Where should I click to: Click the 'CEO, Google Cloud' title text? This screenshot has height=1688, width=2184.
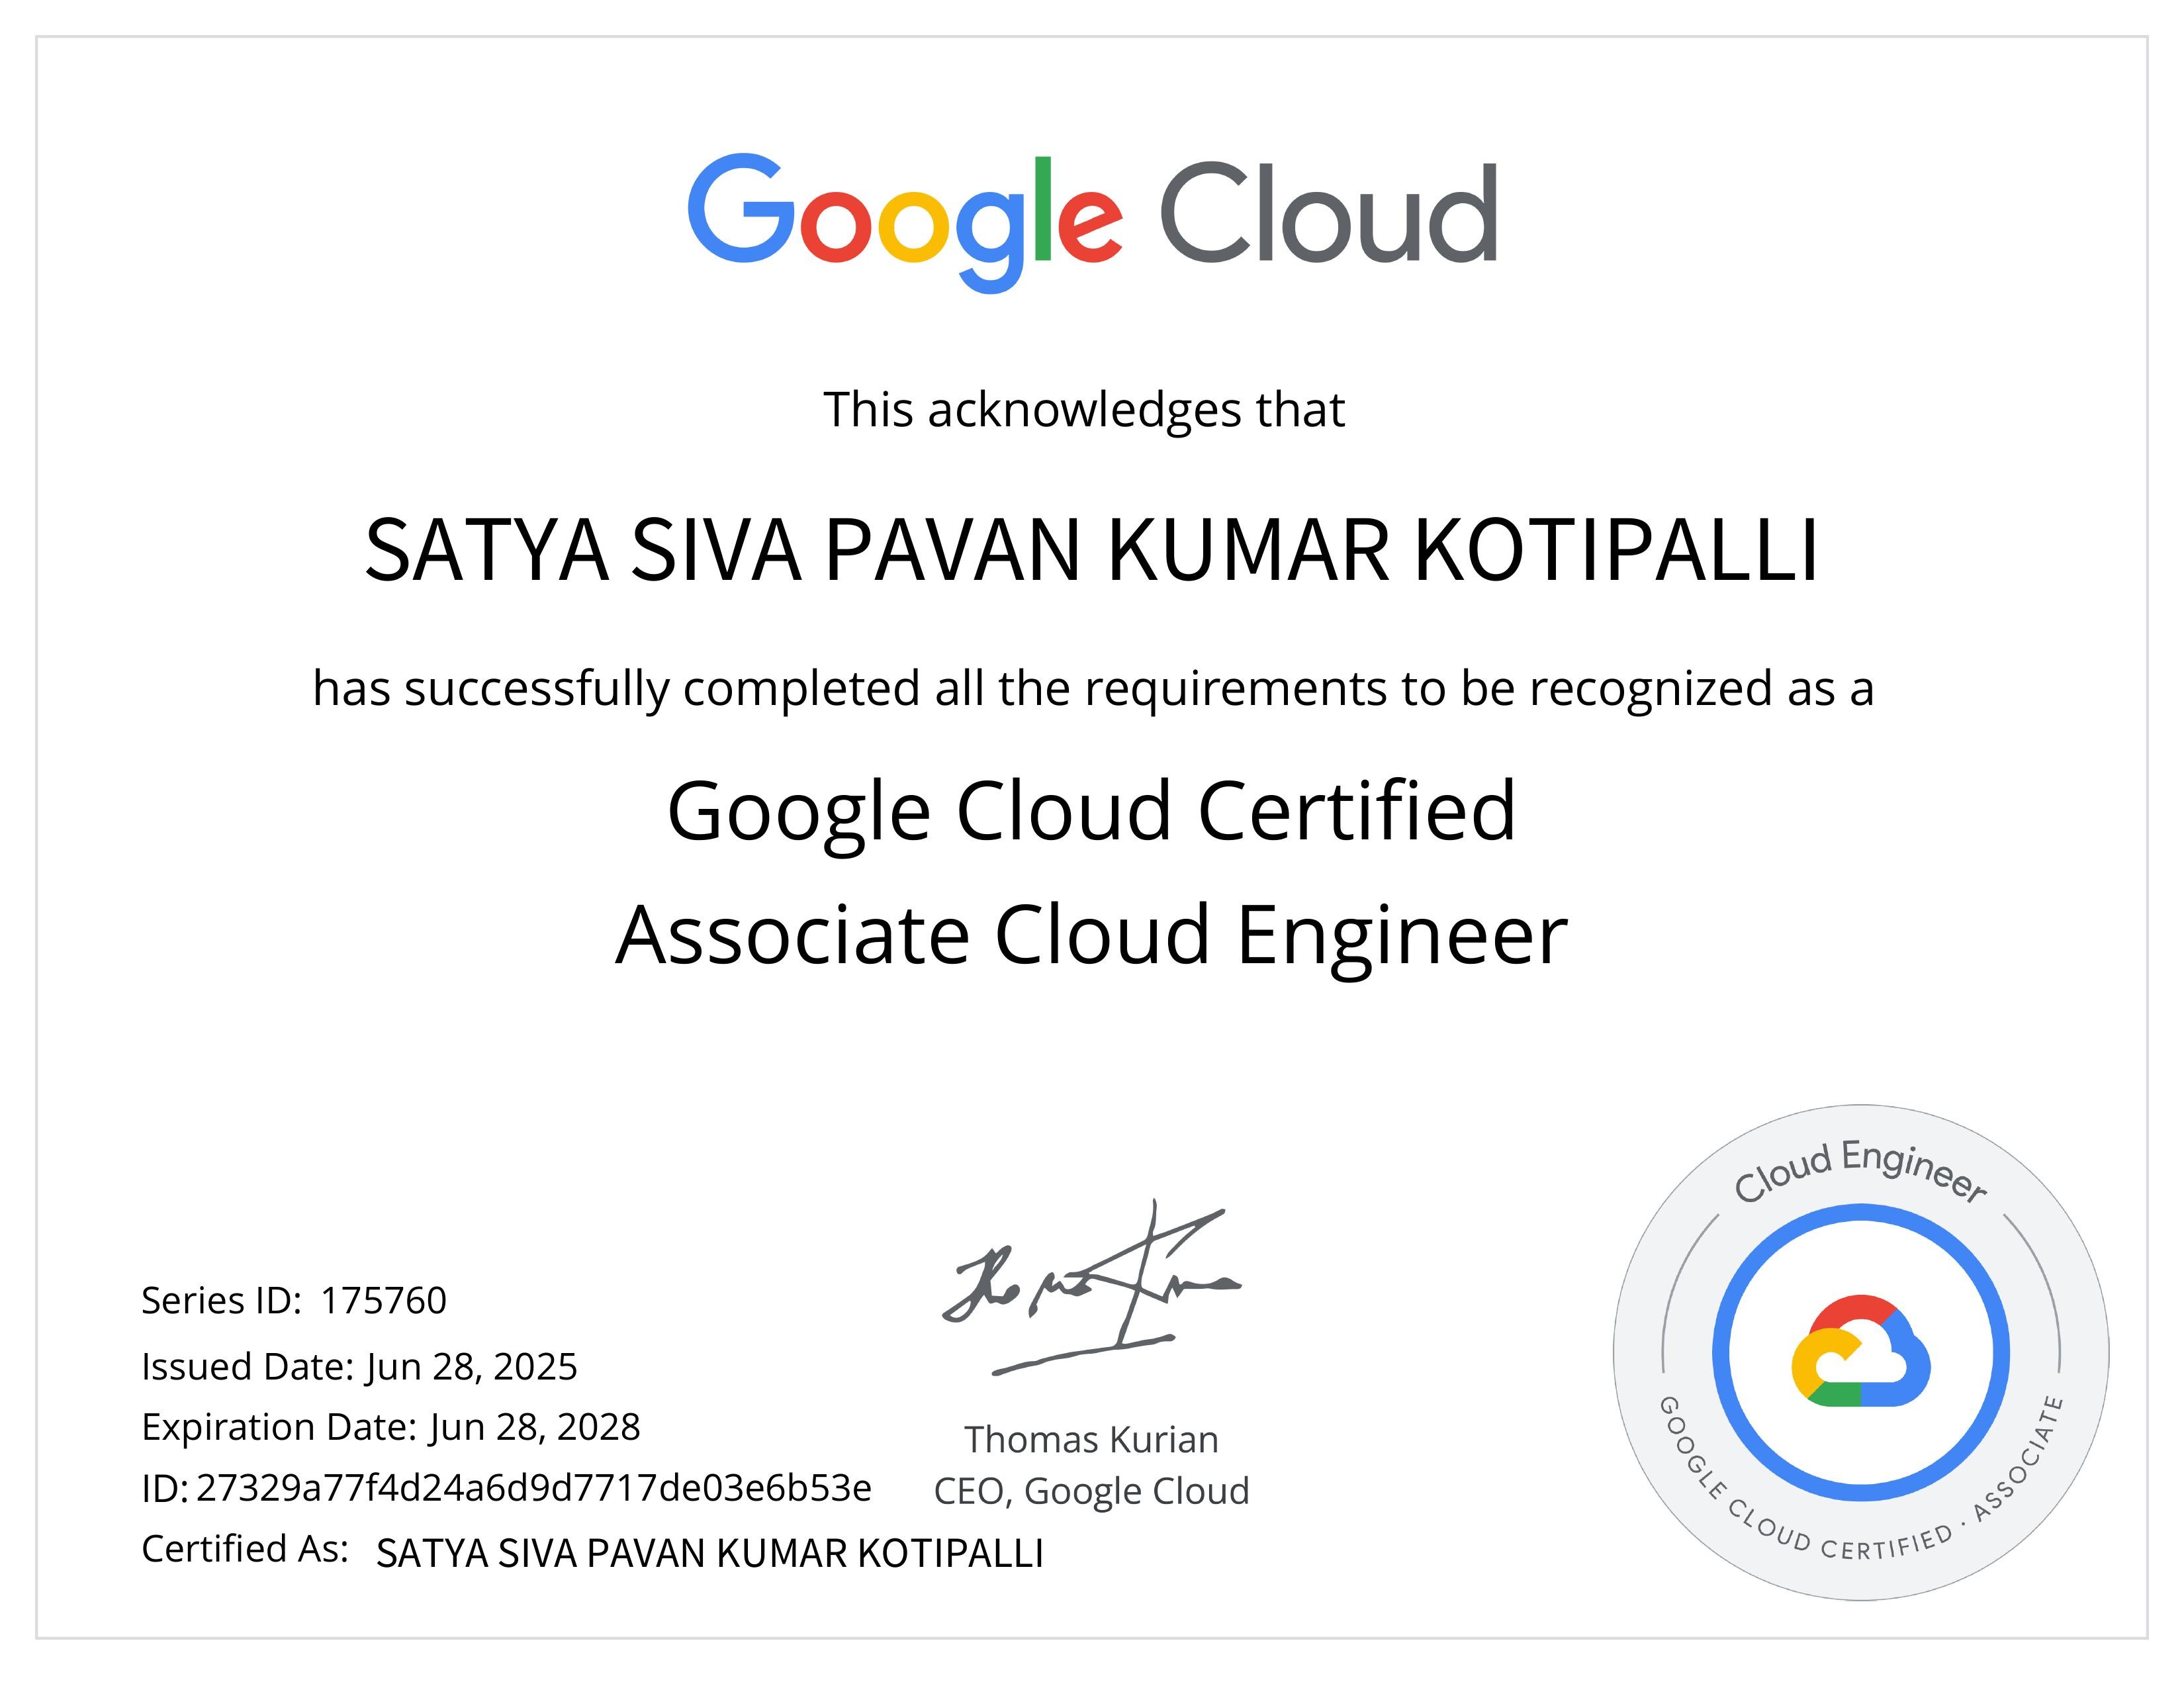click(x=1091, y=1491)
